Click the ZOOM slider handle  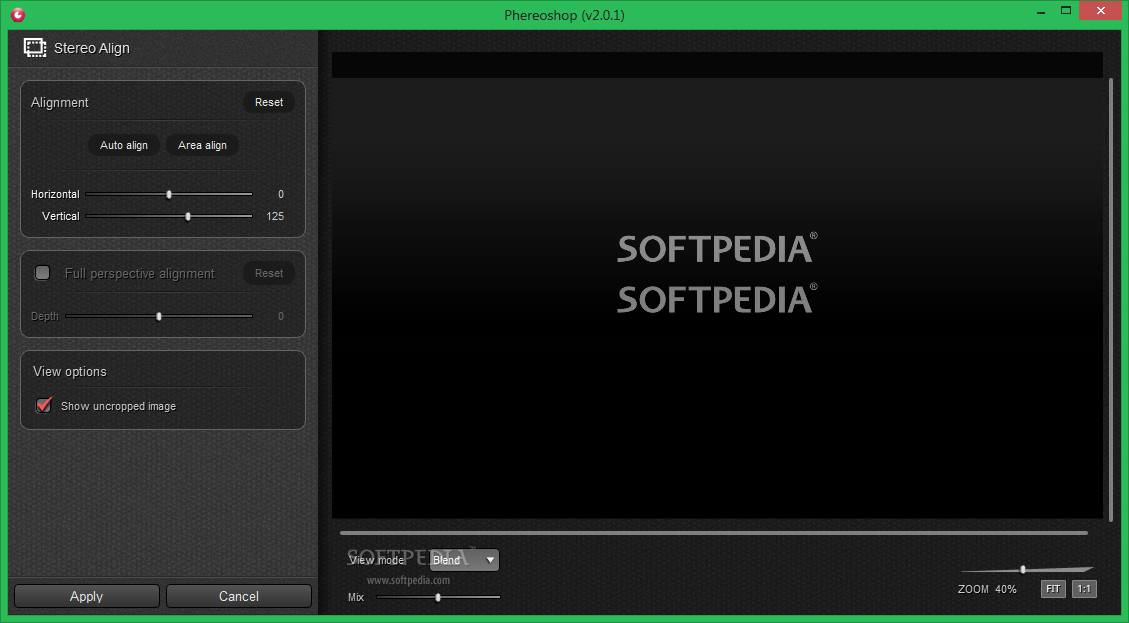tap(1022, 570)
